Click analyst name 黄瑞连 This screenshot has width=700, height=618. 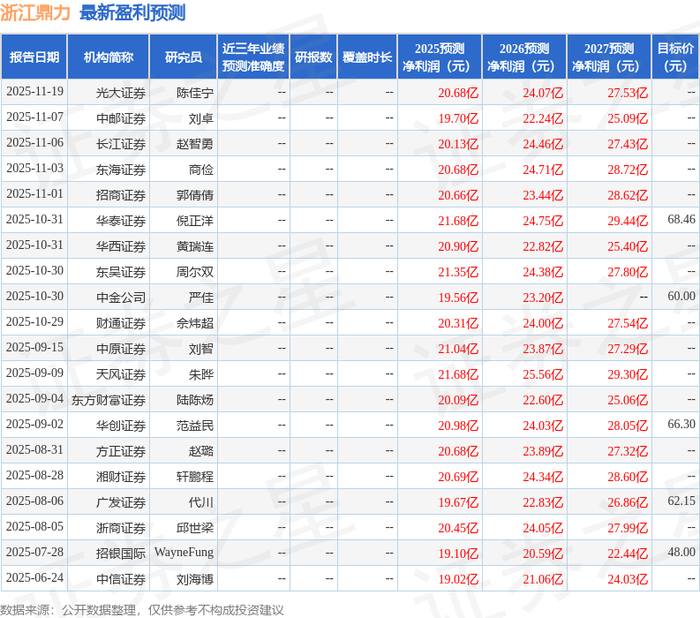click(195, 246)
